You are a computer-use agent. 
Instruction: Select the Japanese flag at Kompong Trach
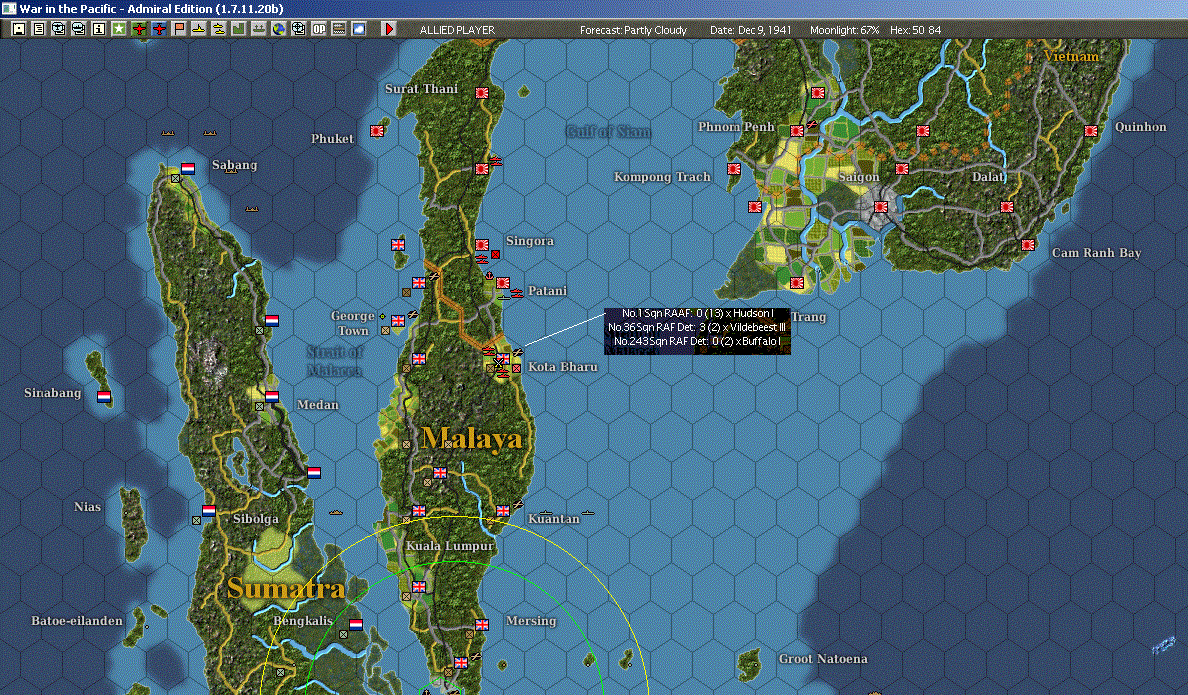tap(734, 169)
